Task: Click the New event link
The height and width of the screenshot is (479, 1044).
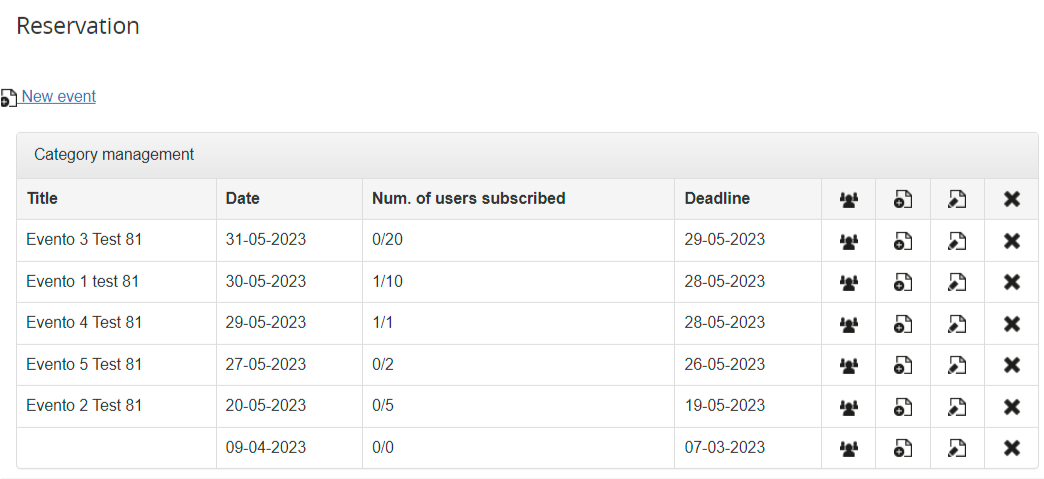Action: point(59,97)
